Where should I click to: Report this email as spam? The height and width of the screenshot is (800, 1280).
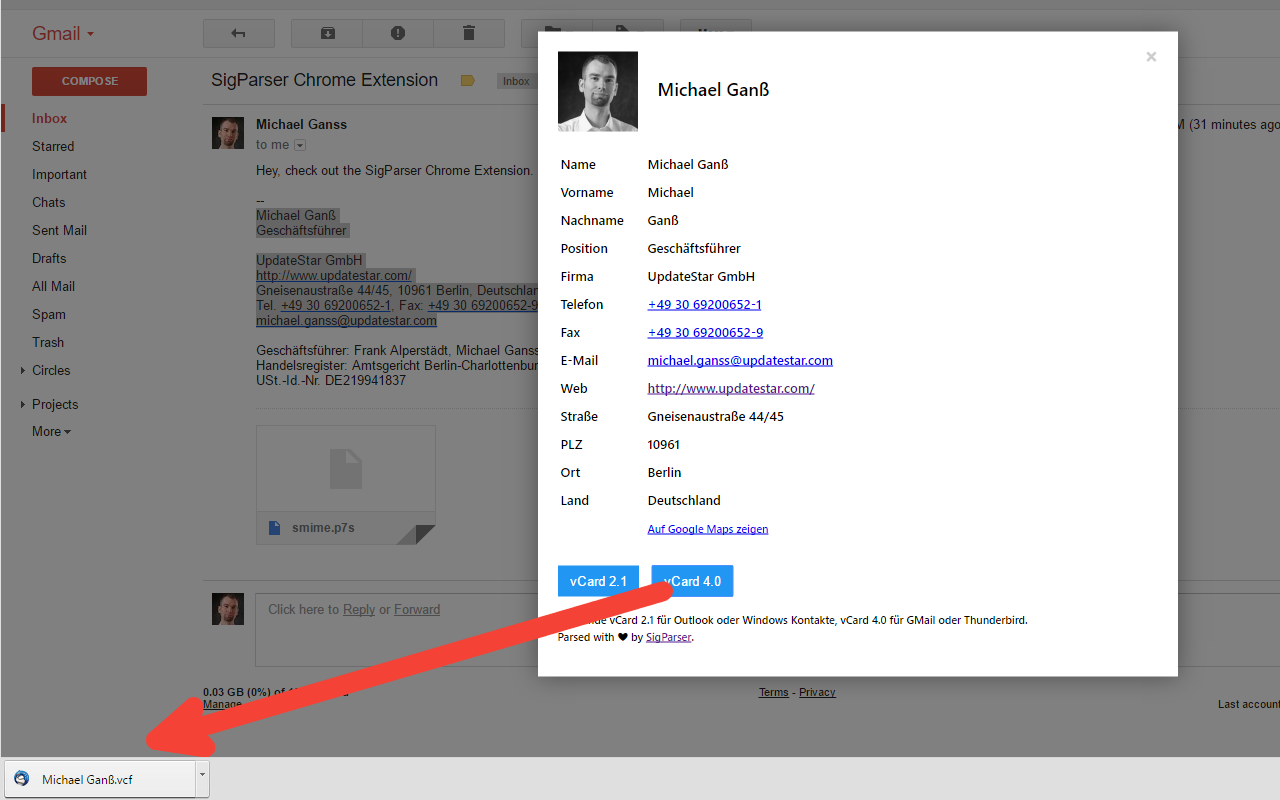398,33
